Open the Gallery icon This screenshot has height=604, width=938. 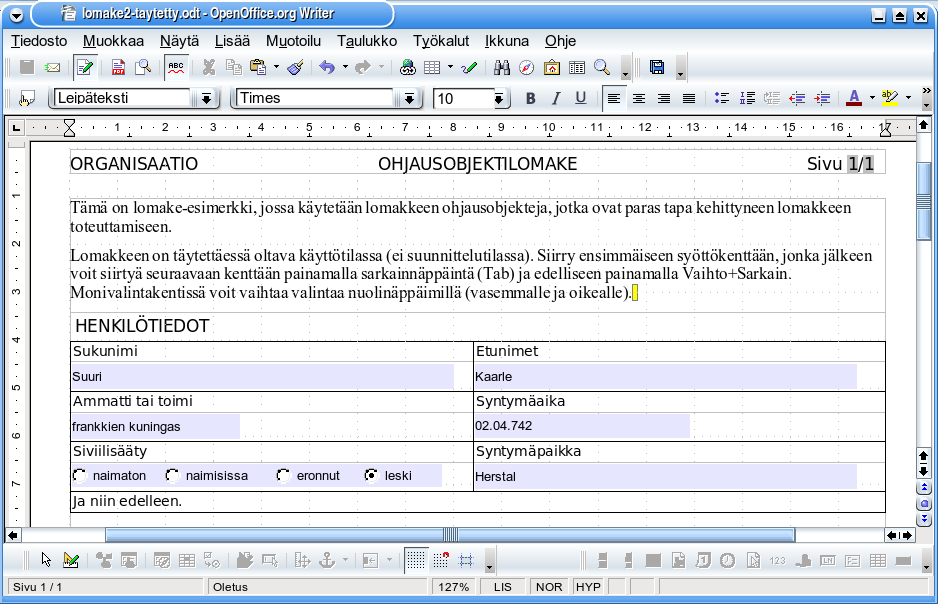point(552,68)
